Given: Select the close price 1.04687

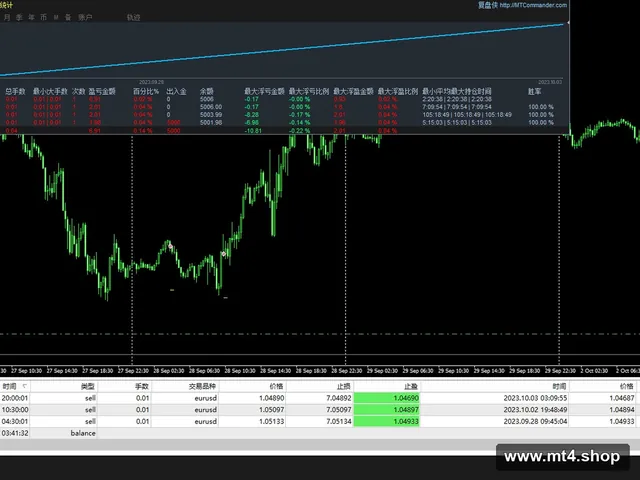Looking at the screenshot, I should (x=622, y=398).
